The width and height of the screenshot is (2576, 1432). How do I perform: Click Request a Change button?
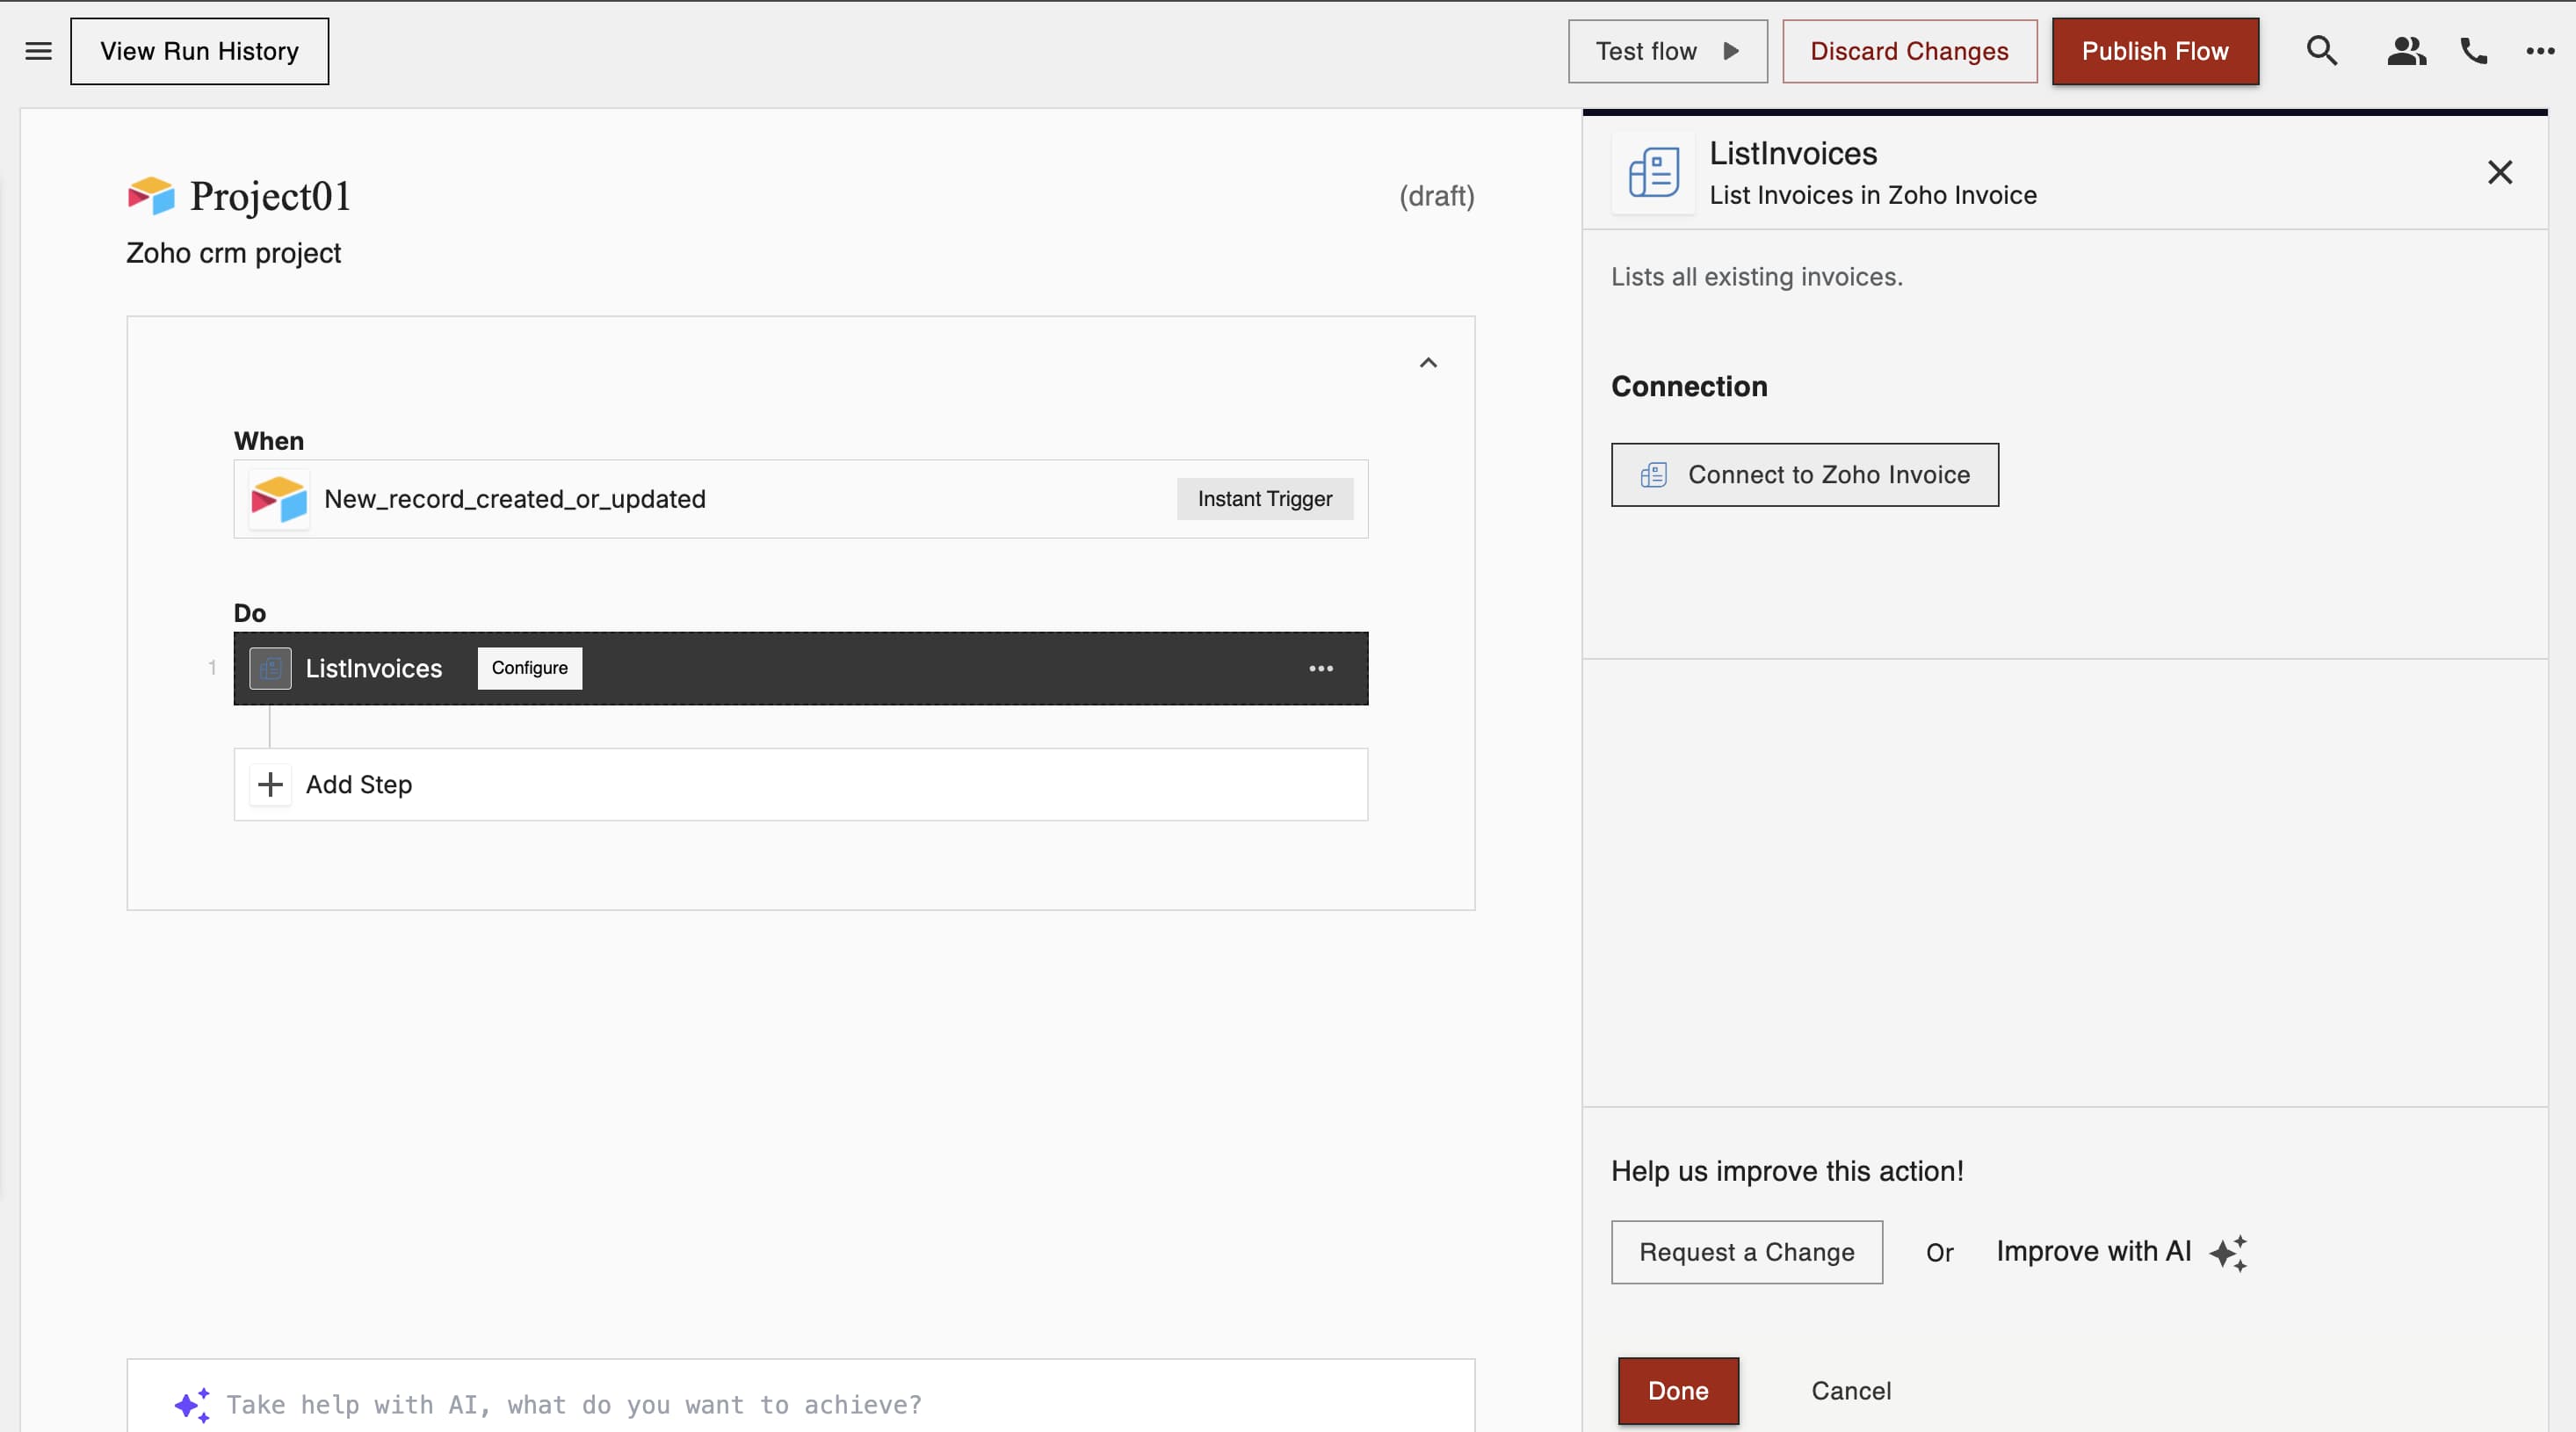tap(1747, 1252)
